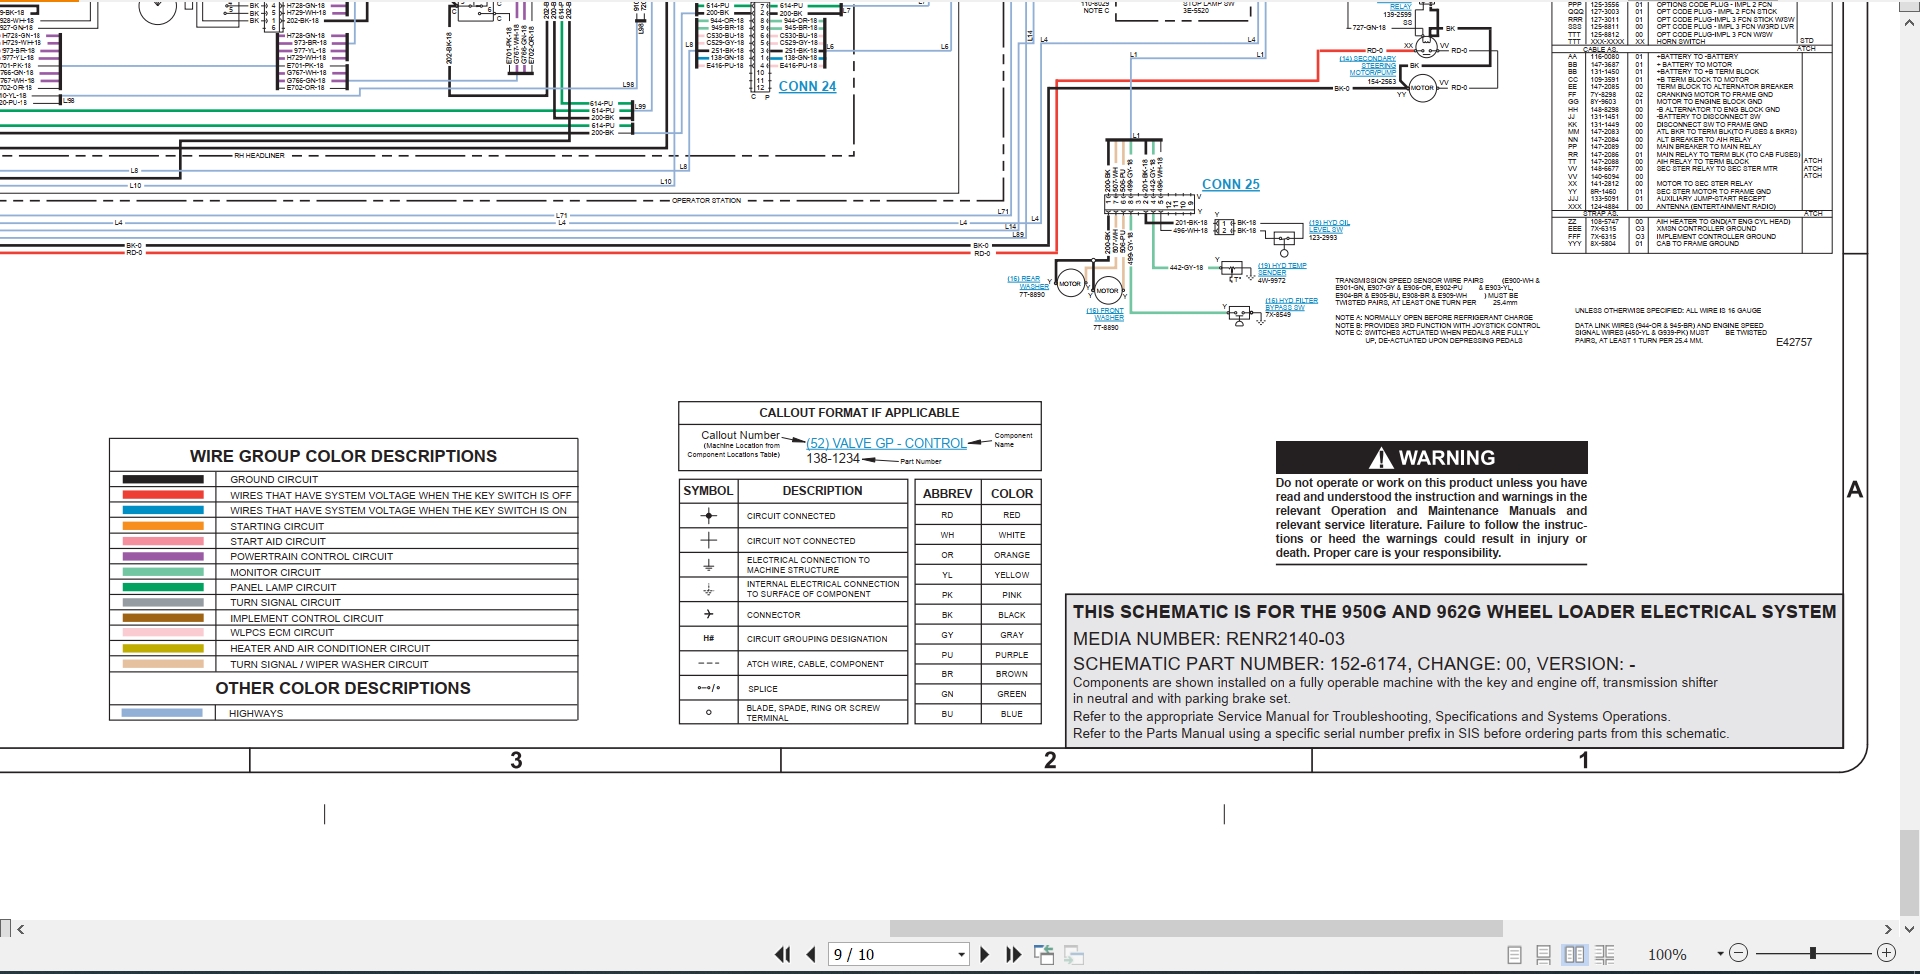
Task: Click the previous view icon
Action: point(1044,955)
